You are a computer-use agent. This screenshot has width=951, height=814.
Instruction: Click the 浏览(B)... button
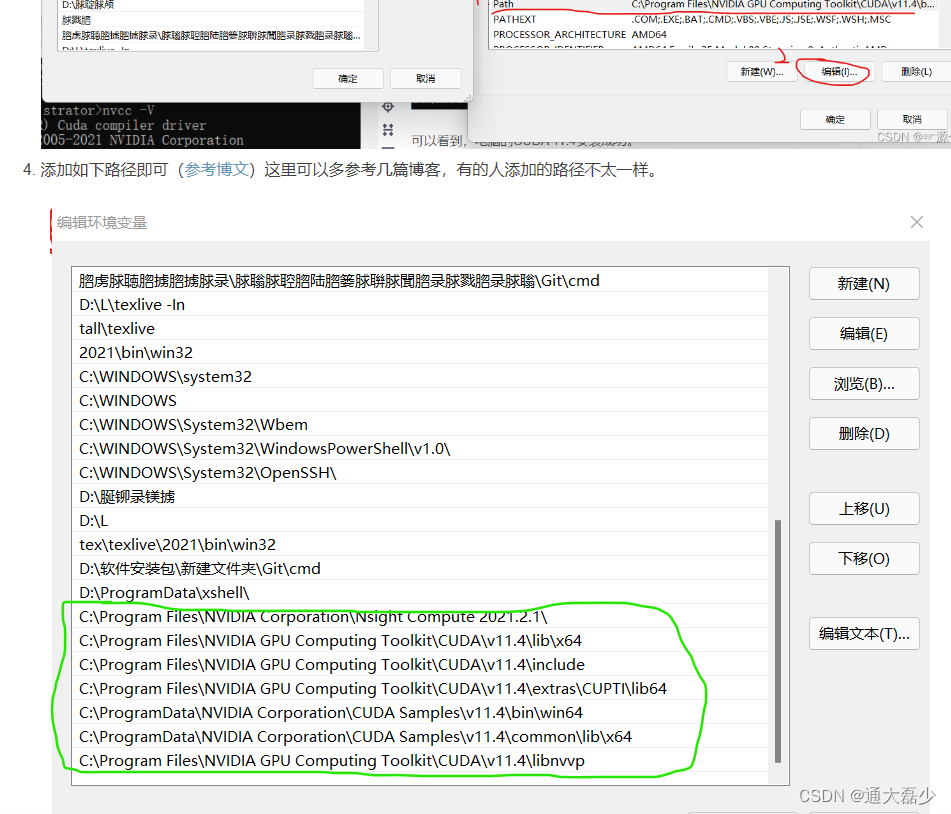[863, 383]
